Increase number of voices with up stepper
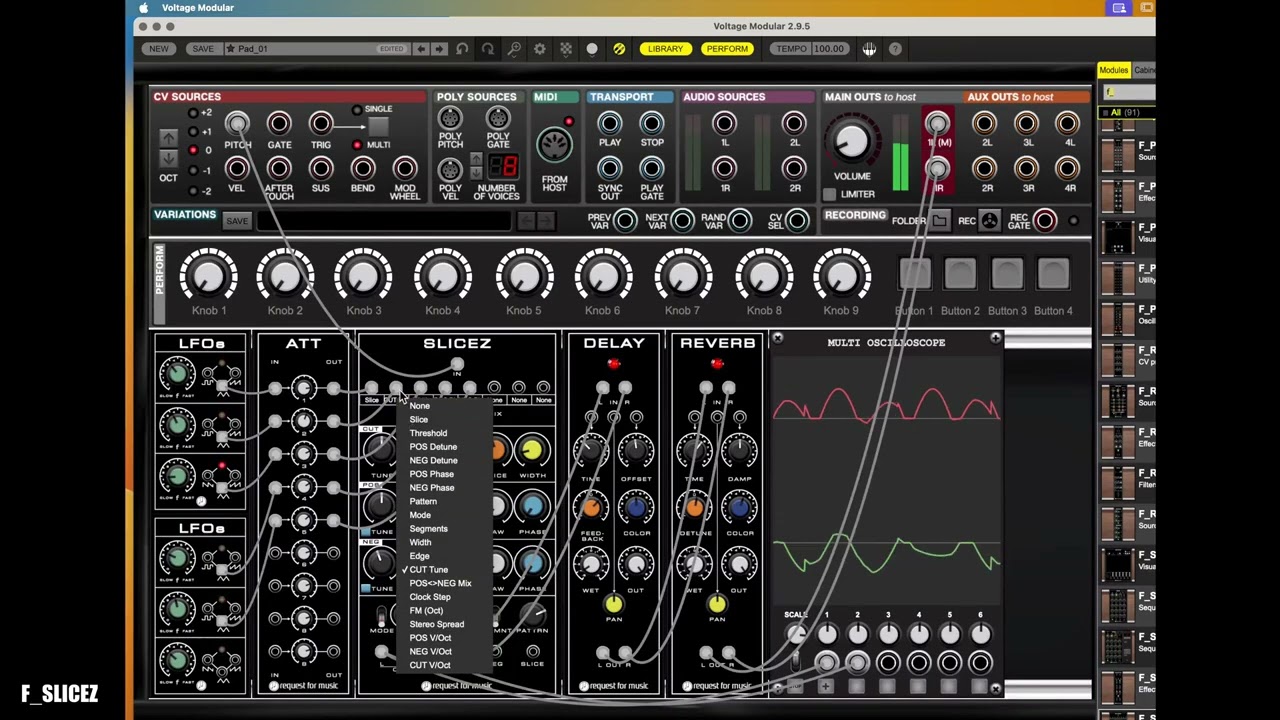Image resolution: width=1280 pixels, height=720 pixels. coord(476,160)
